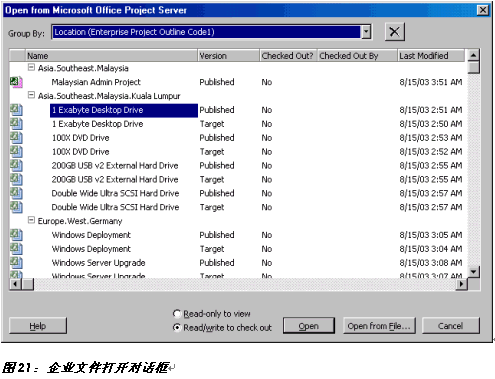Image resolution: width=495 pixels, height=379 pixels.
Task: Click the horizontal scrollbar right arrow
Action: [x=462, y=284]
